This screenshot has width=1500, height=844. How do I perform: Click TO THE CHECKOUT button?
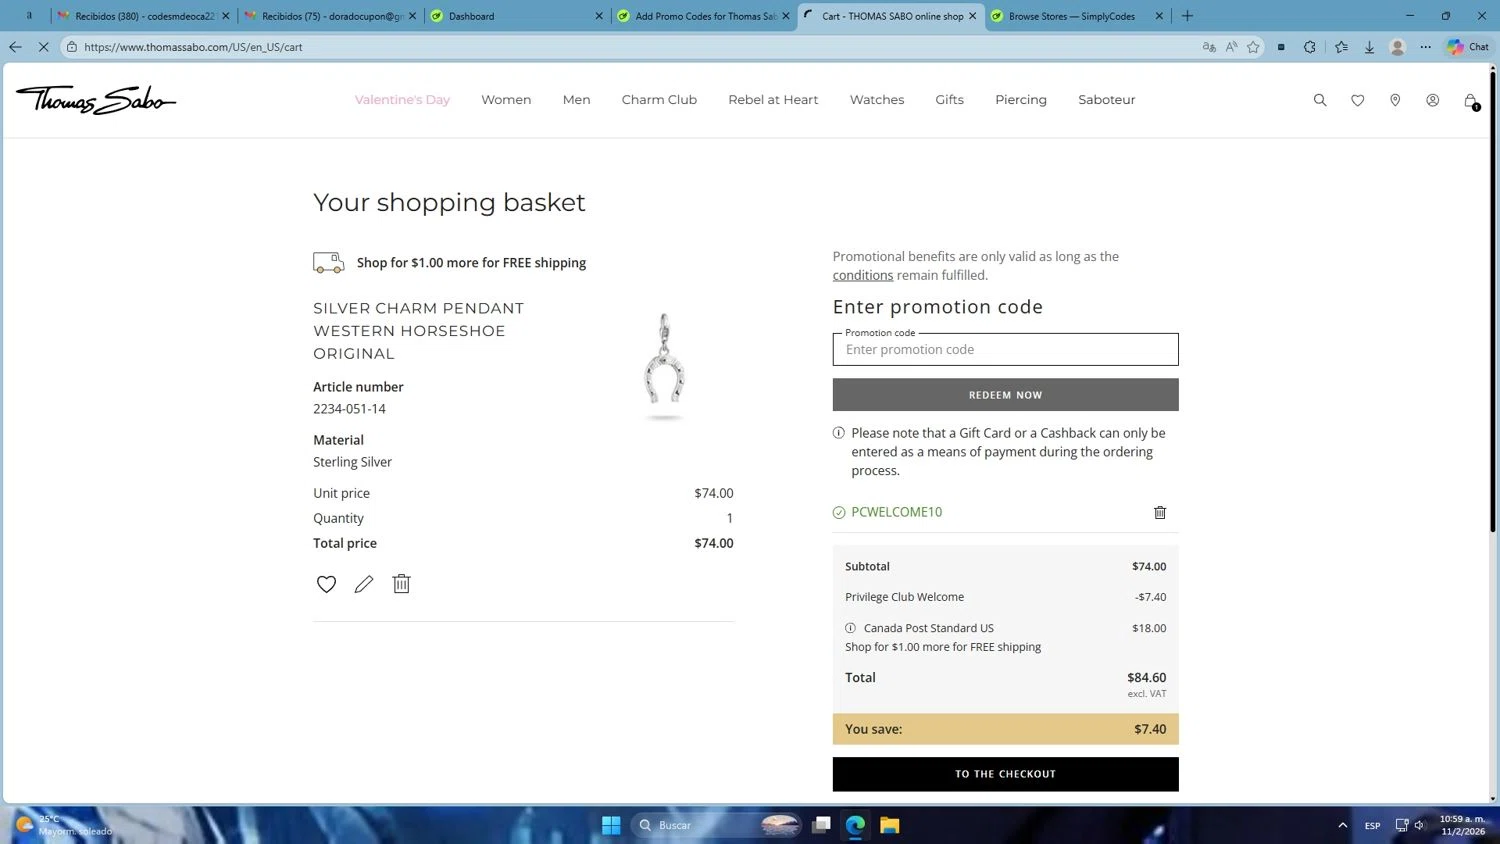click(x=1005, y=774)
